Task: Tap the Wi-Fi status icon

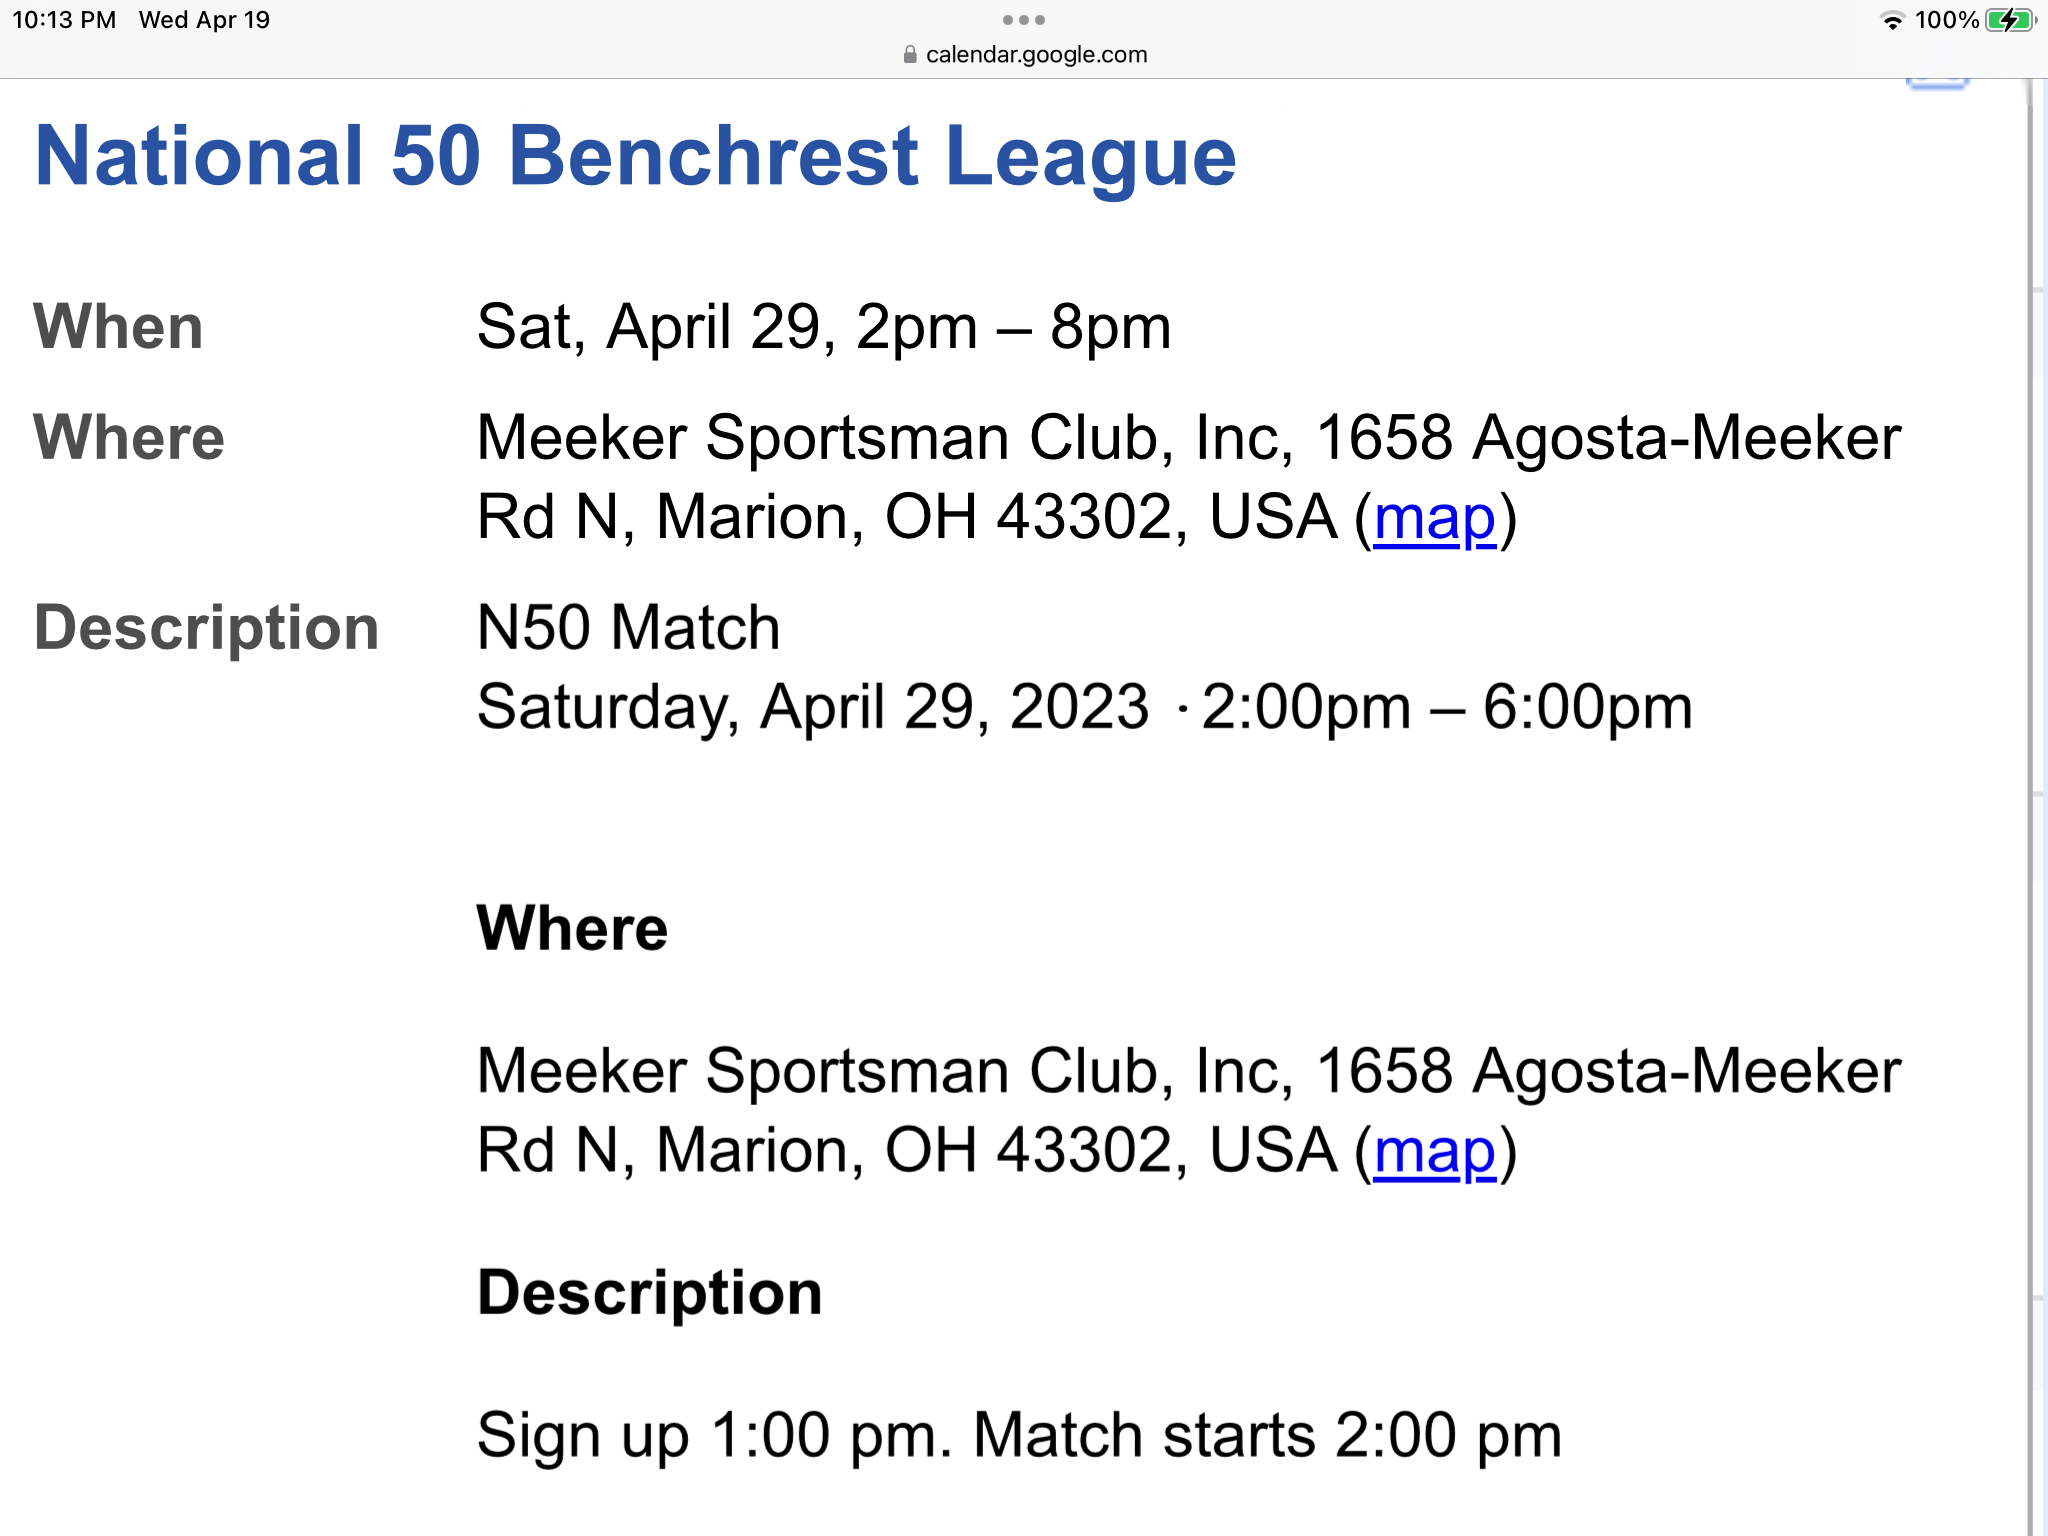Action: pyautogui.click(x=1892, y=21)
